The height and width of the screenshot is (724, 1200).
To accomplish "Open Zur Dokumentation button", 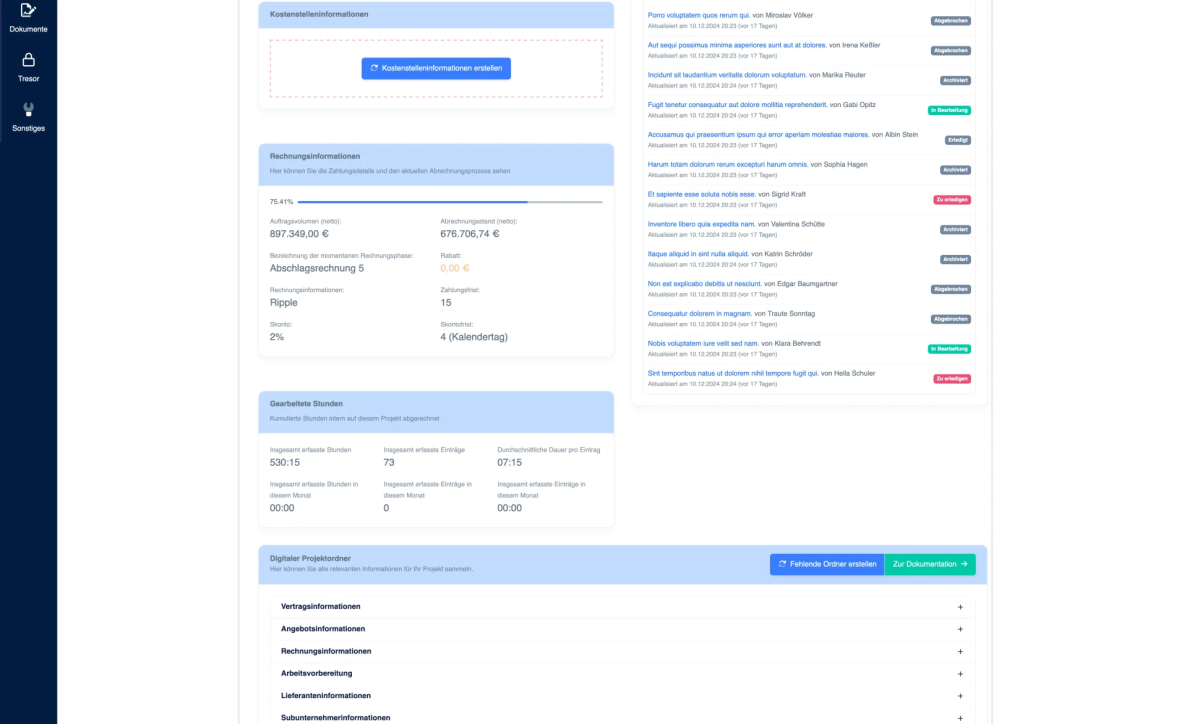I will (x=930, y=564).
